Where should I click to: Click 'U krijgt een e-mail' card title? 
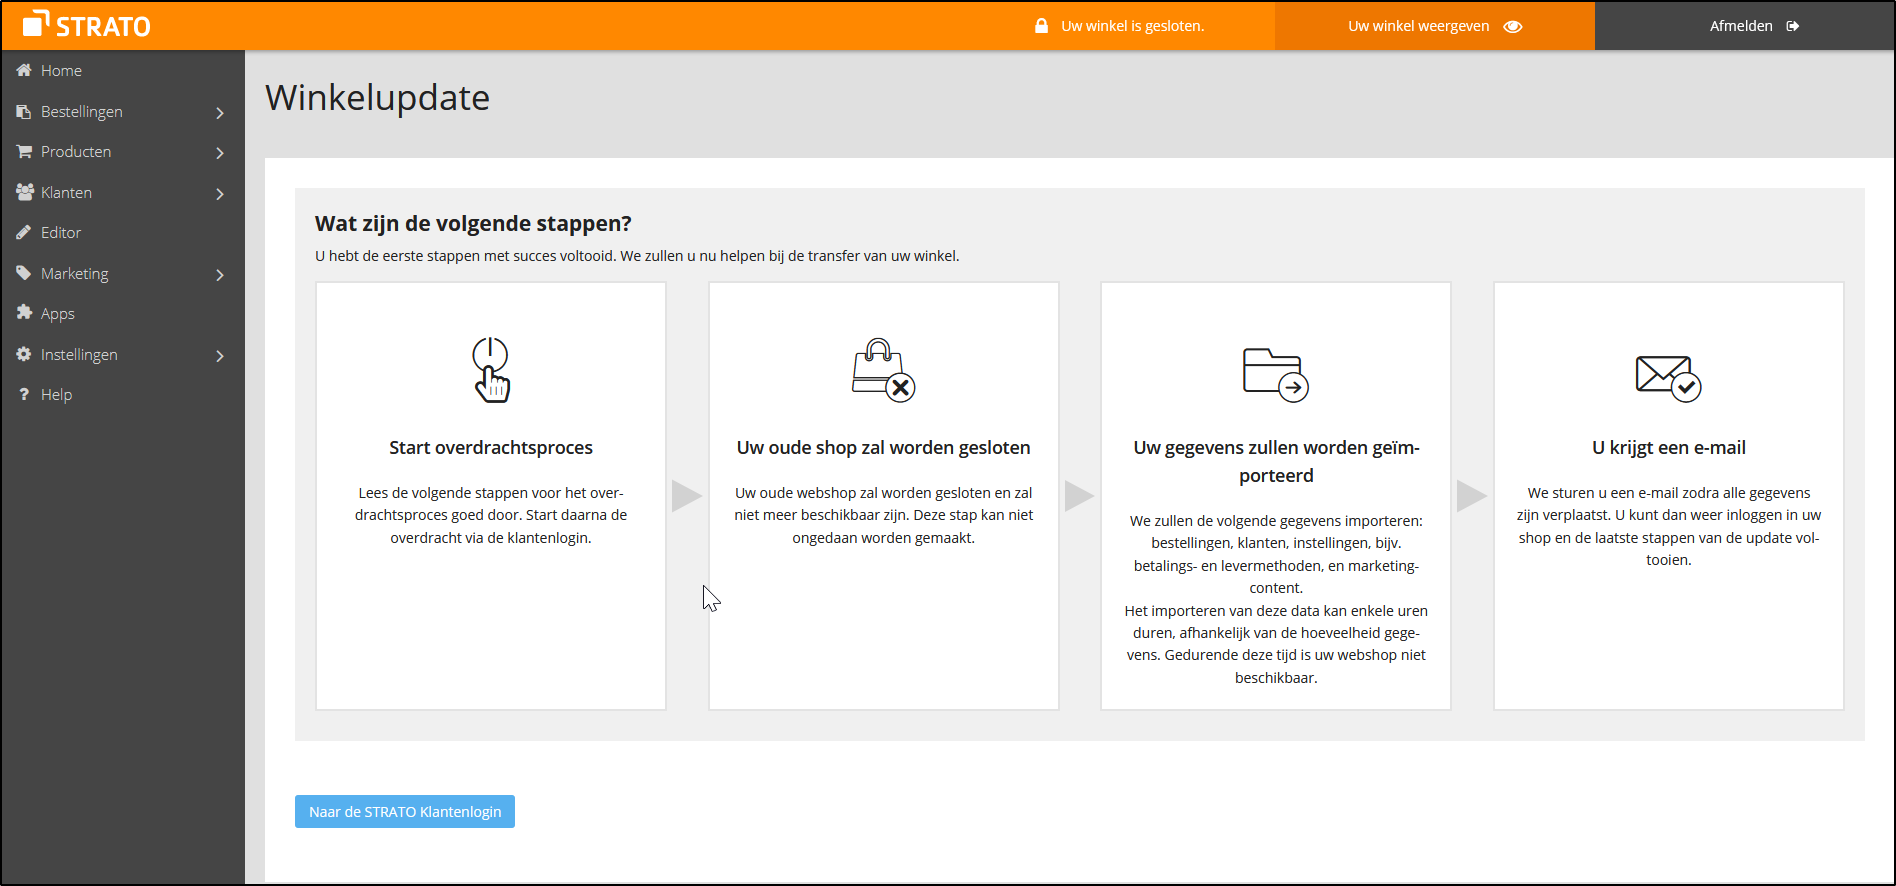[x=1668, y=447]
